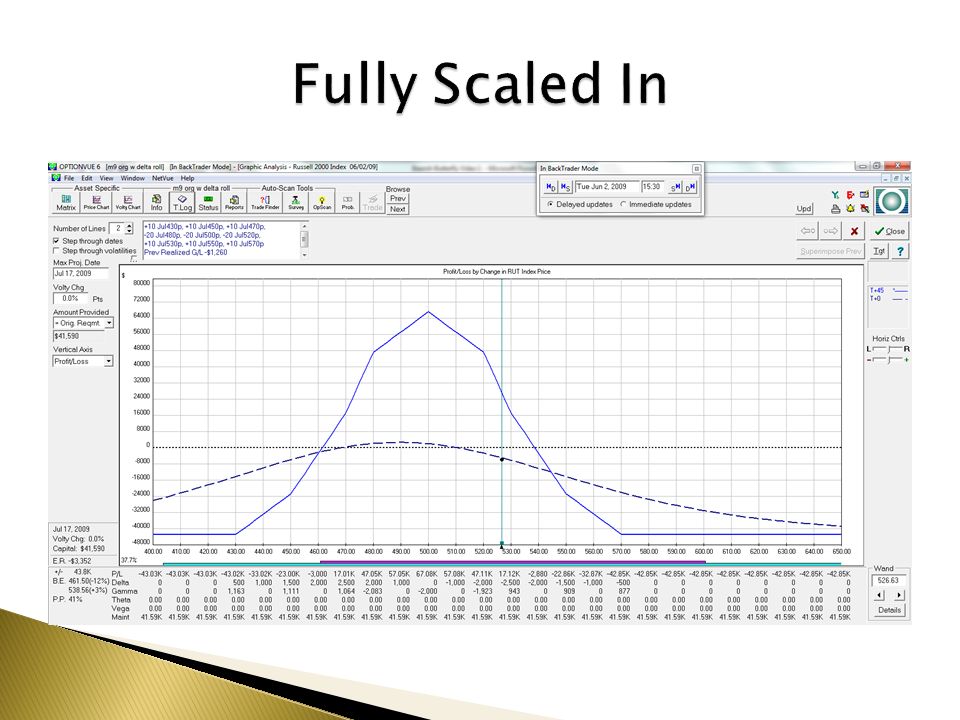Click the left arrow navigation button

[808, 231]
